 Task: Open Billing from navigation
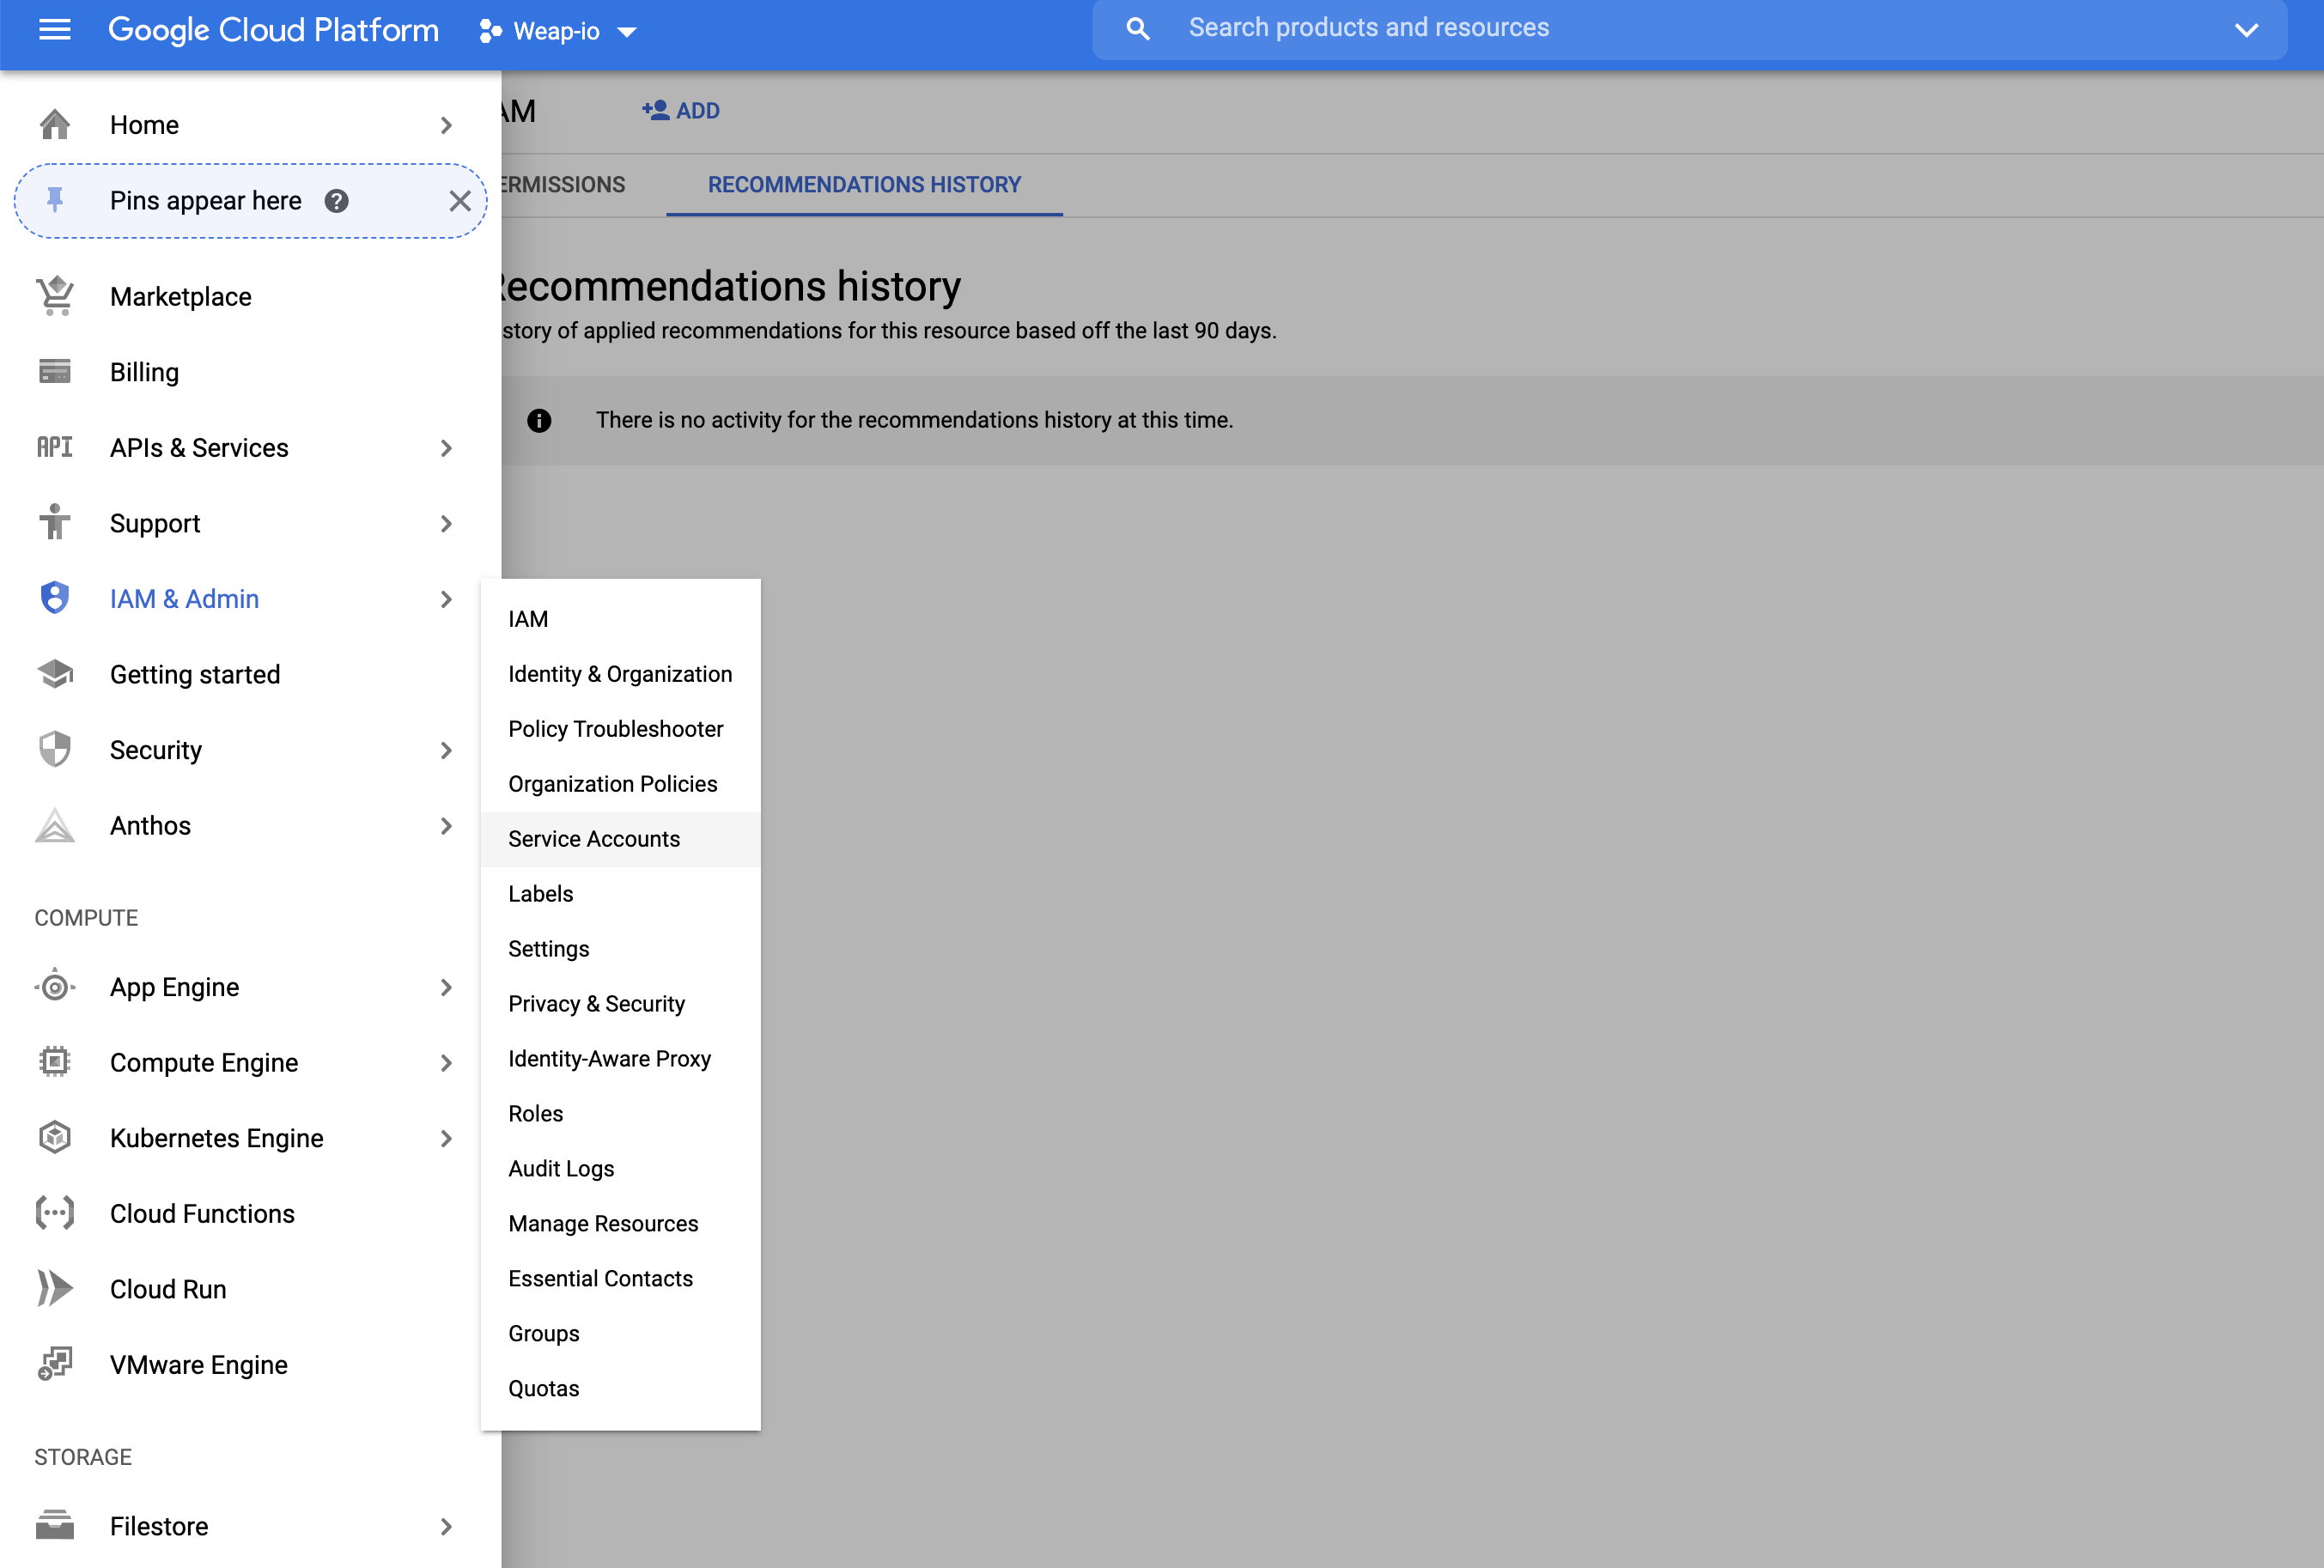tap(250, 372)
